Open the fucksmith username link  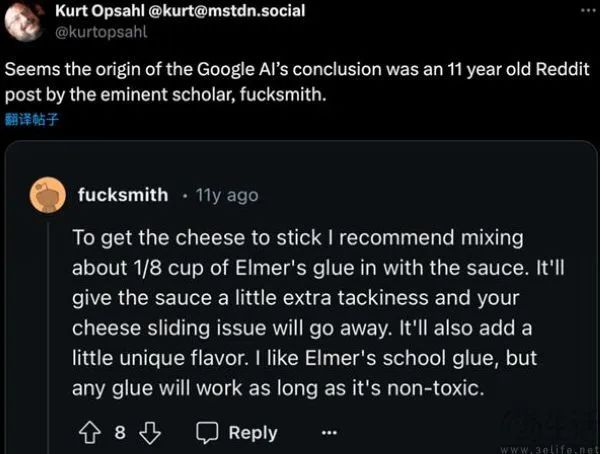point(123,194)
